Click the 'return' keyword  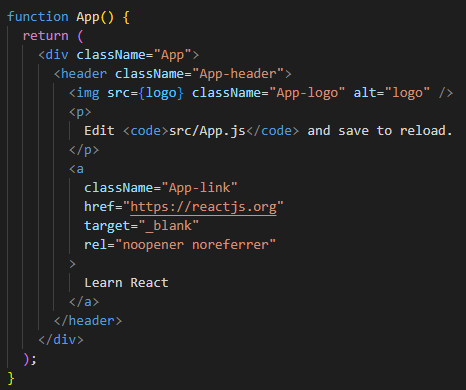(45, 36)
